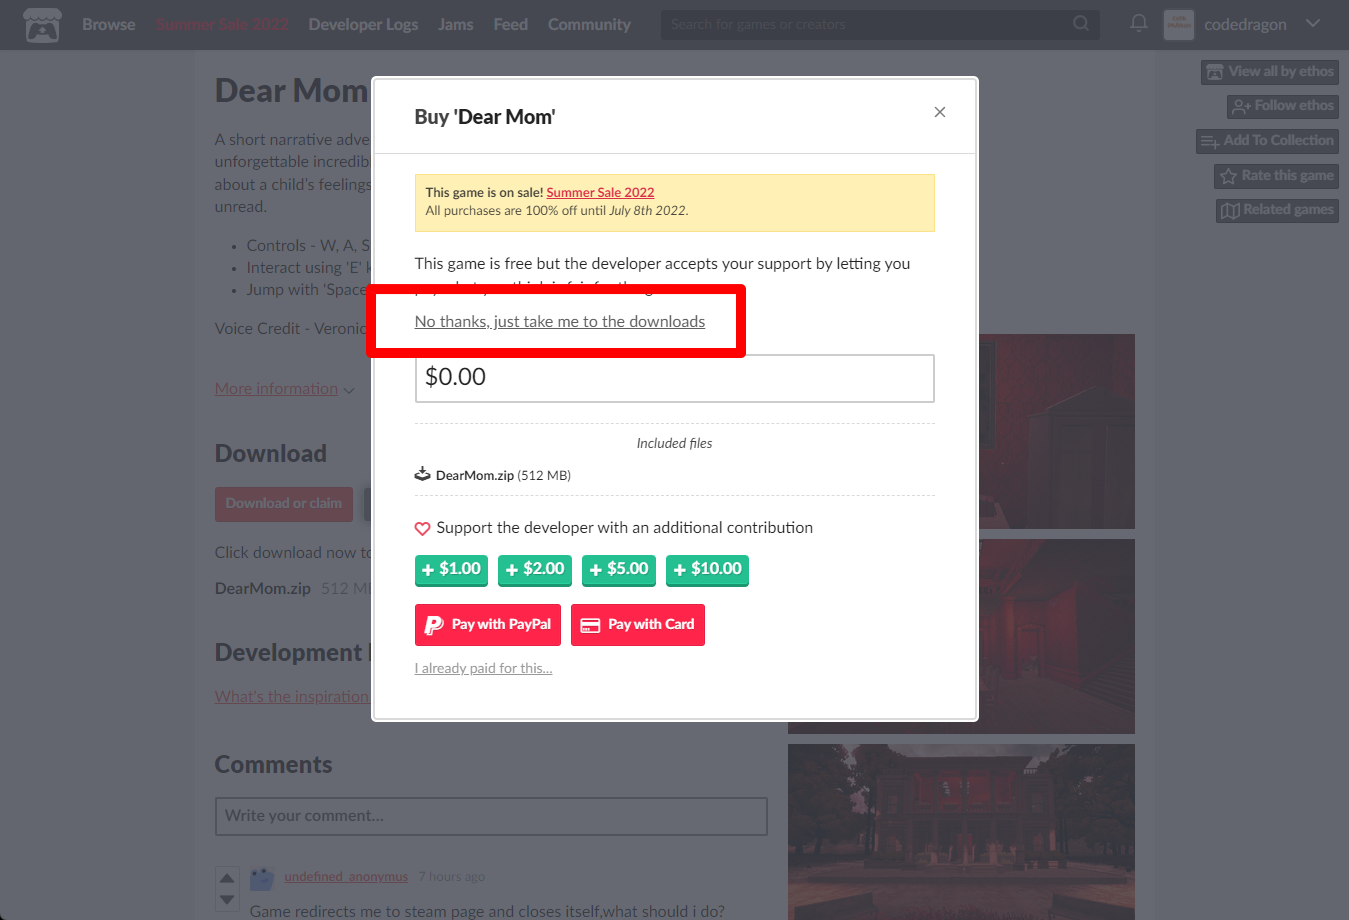This screenshot has width=1349, height=920.
Task: Click the itch.io logo icon
Action: (42, 25)
